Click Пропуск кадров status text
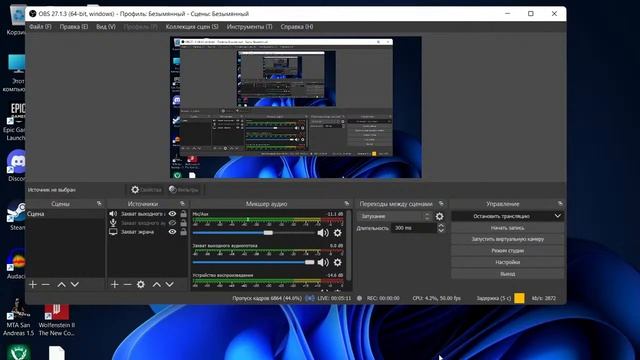640x360 pixels. 267,298
